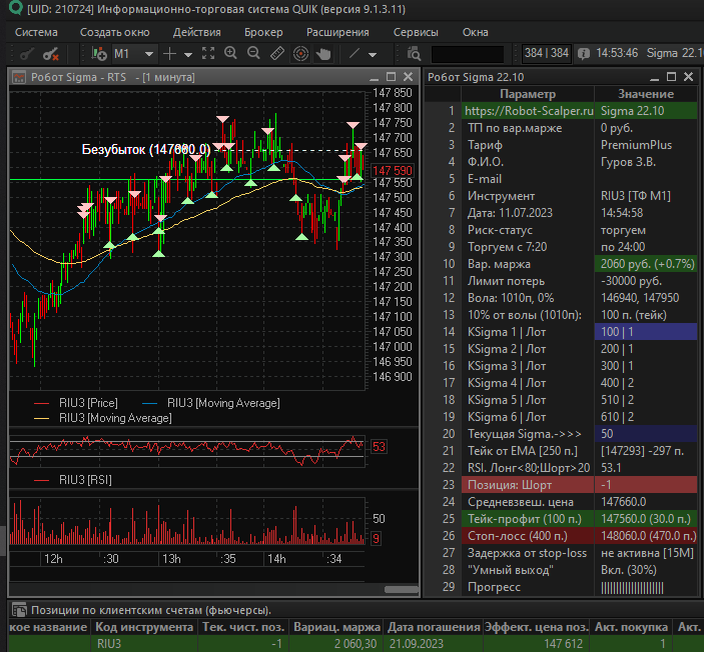Screen dimensions: 704x652
Task: Click the RIU3 [RSI] legend entry
Action: (73, 480)
